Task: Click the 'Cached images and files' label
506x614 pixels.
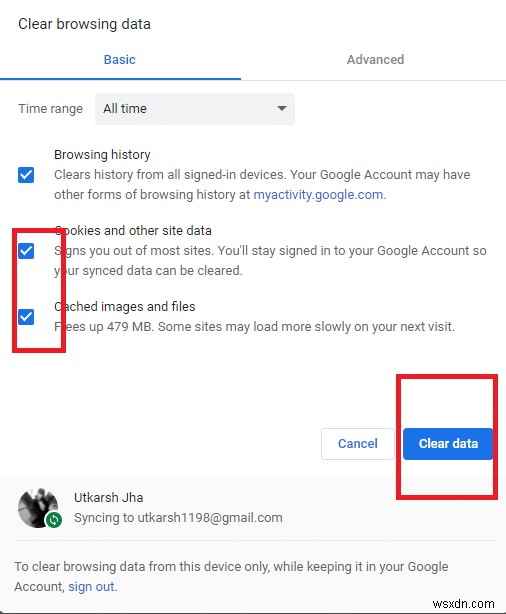Action: (x=125, y=307)
